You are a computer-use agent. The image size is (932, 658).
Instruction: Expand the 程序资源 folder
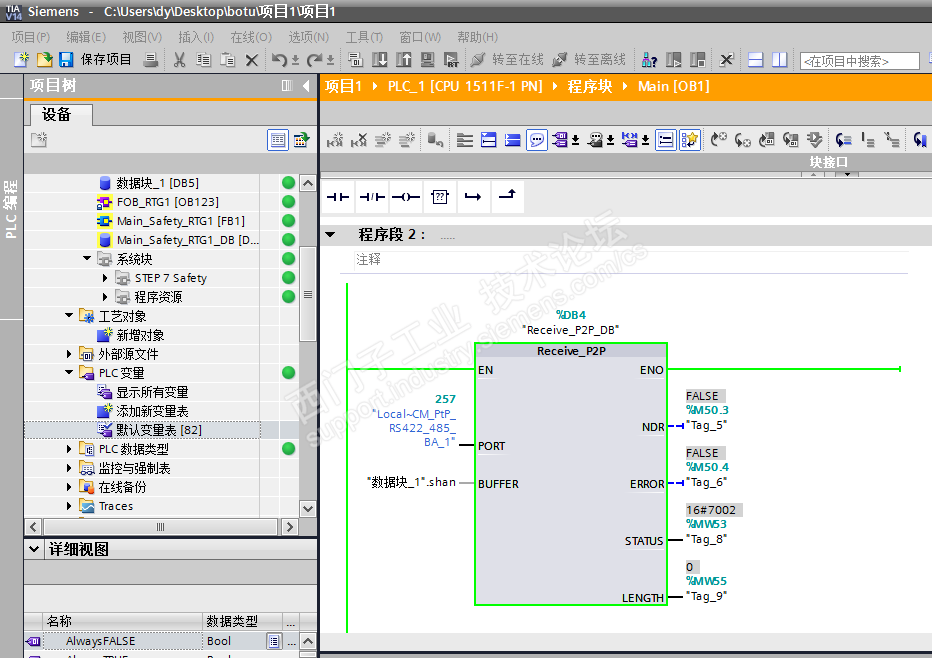click(105, 297)
